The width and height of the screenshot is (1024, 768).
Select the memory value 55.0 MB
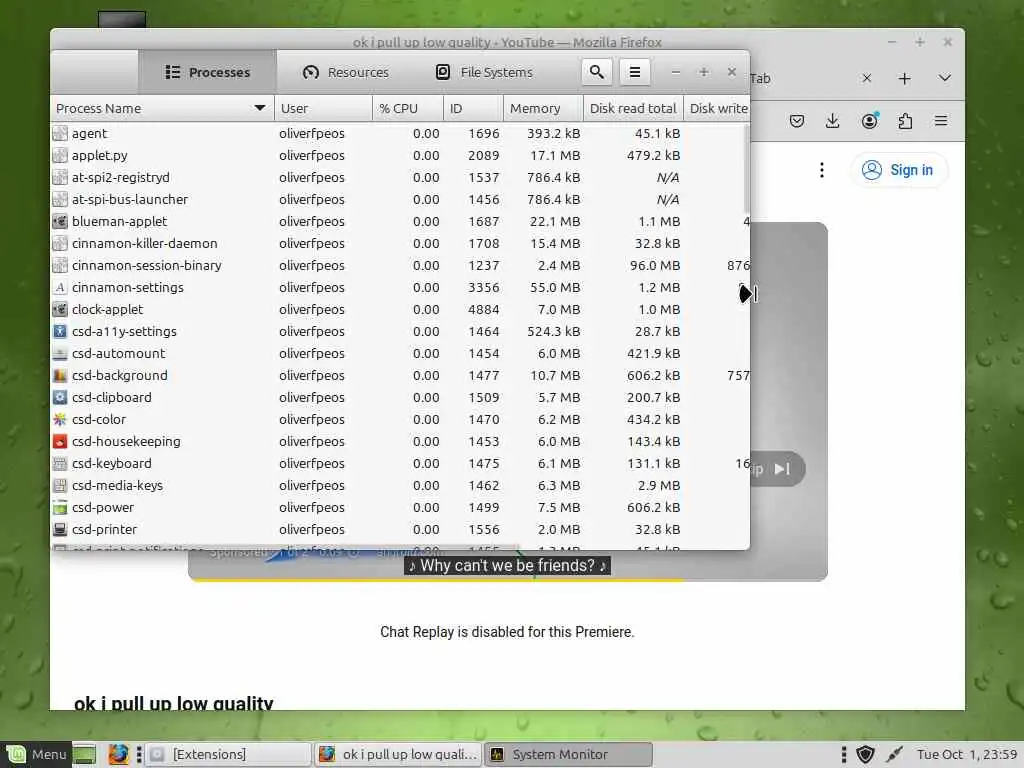[x=554, y=287]
